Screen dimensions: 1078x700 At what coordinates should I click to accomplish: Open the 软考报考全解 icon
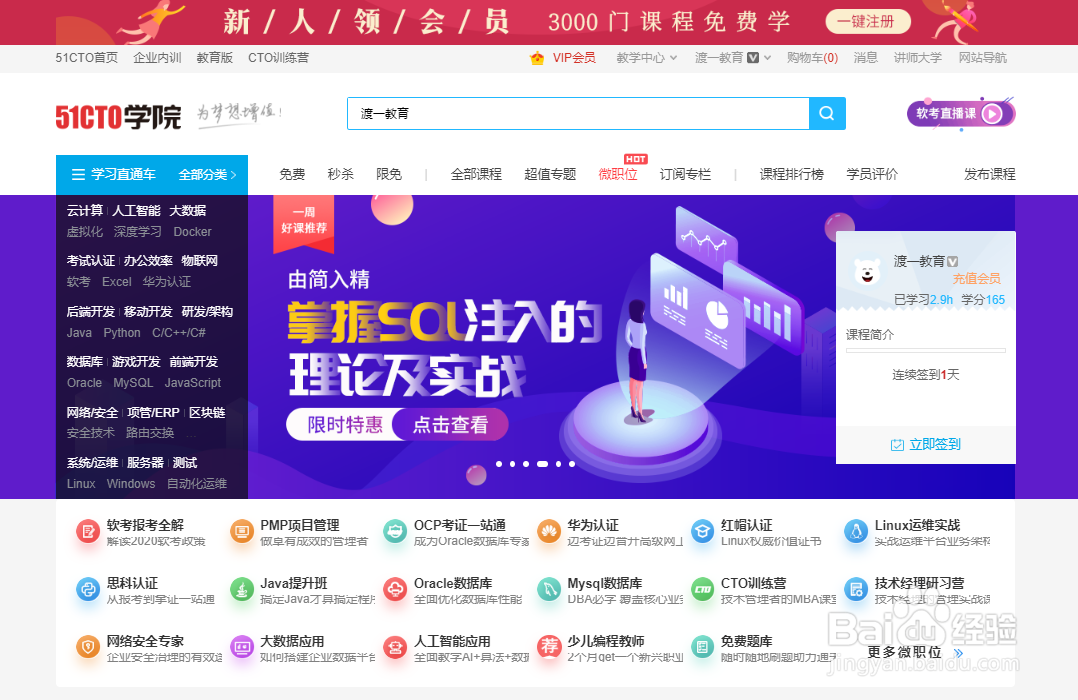(88, 532)
